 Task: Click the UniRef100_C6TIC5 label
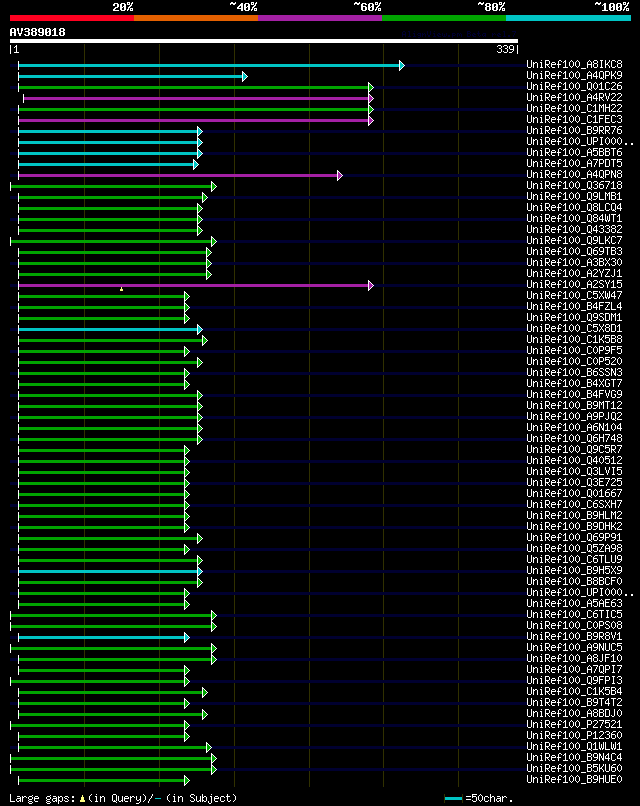[x=574, y=614]
